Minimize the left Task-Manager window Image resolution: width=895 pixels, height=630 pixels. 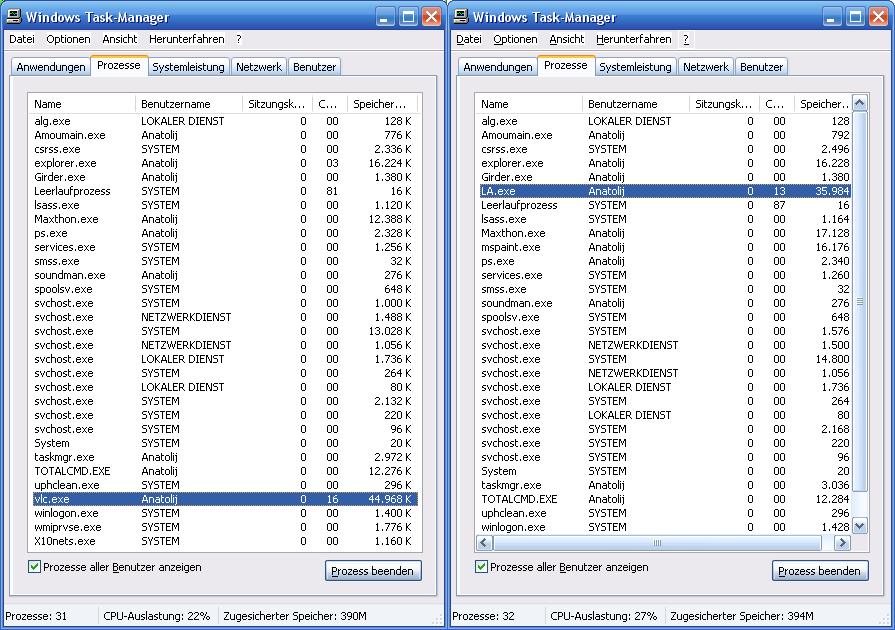tap(385, 16)
